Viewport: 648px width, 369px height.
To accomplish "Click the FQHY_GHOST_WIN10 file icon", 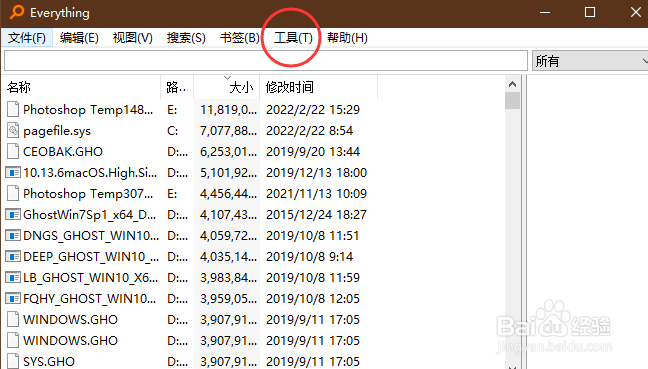I will [x=13, y=298].
